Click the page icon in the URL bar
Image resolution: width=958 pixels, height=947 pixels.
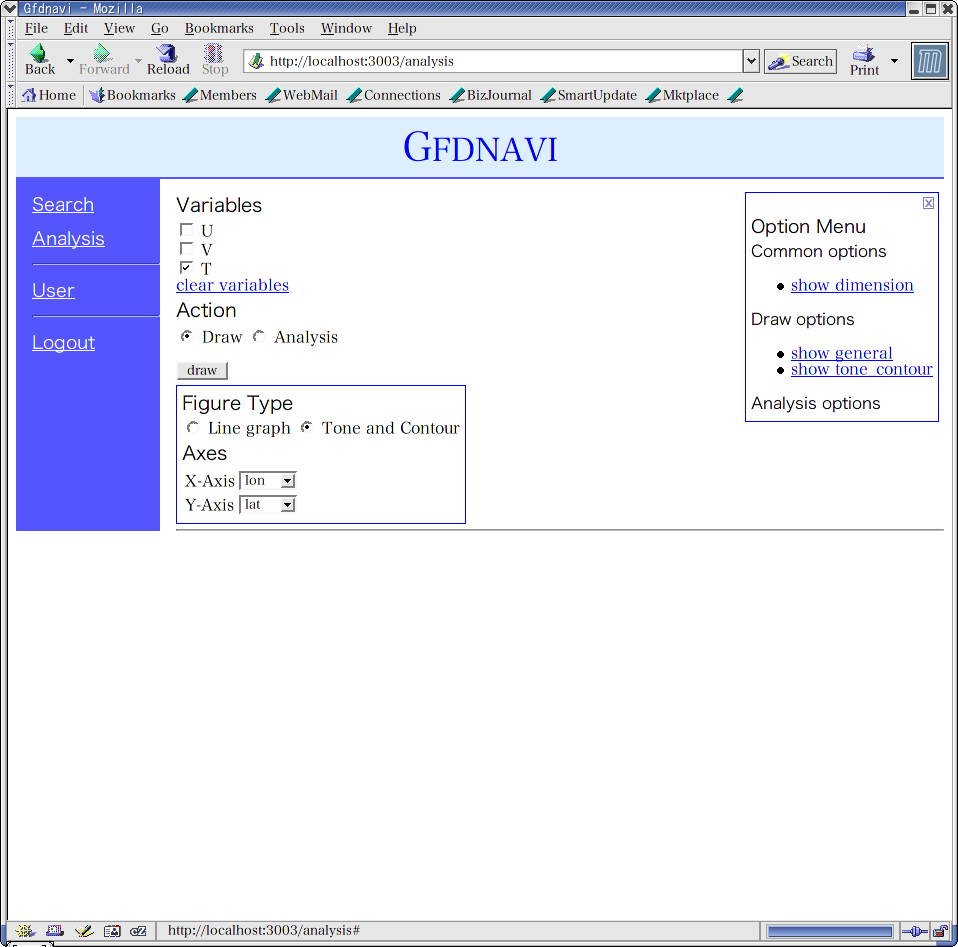point(257,60)
